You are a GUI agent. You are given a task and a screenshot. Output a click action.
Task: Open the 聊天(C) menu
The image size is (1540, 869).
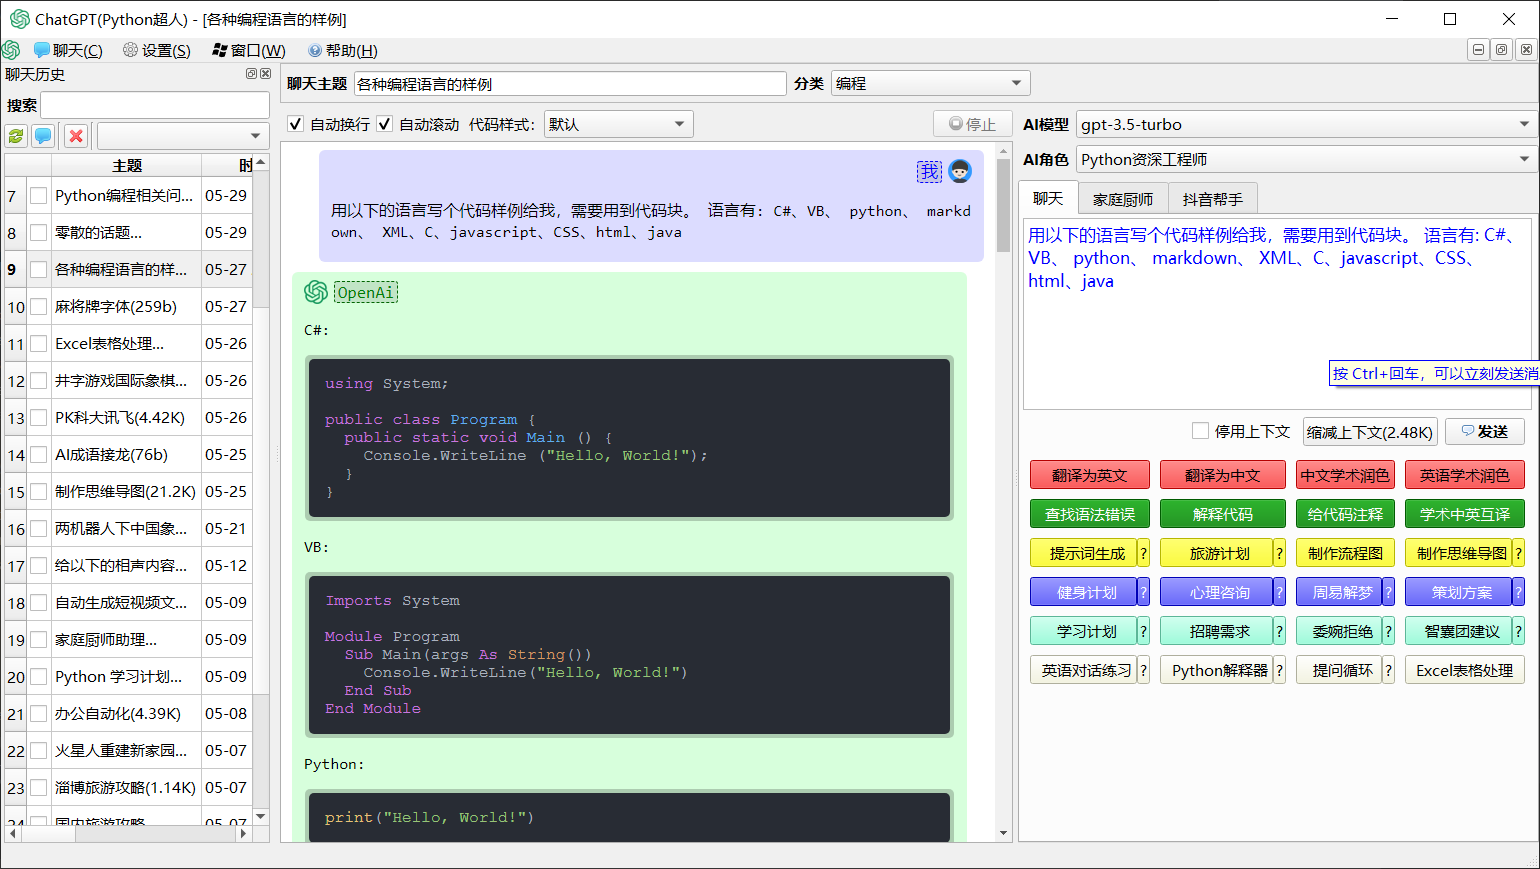click(x=68, y=50)
